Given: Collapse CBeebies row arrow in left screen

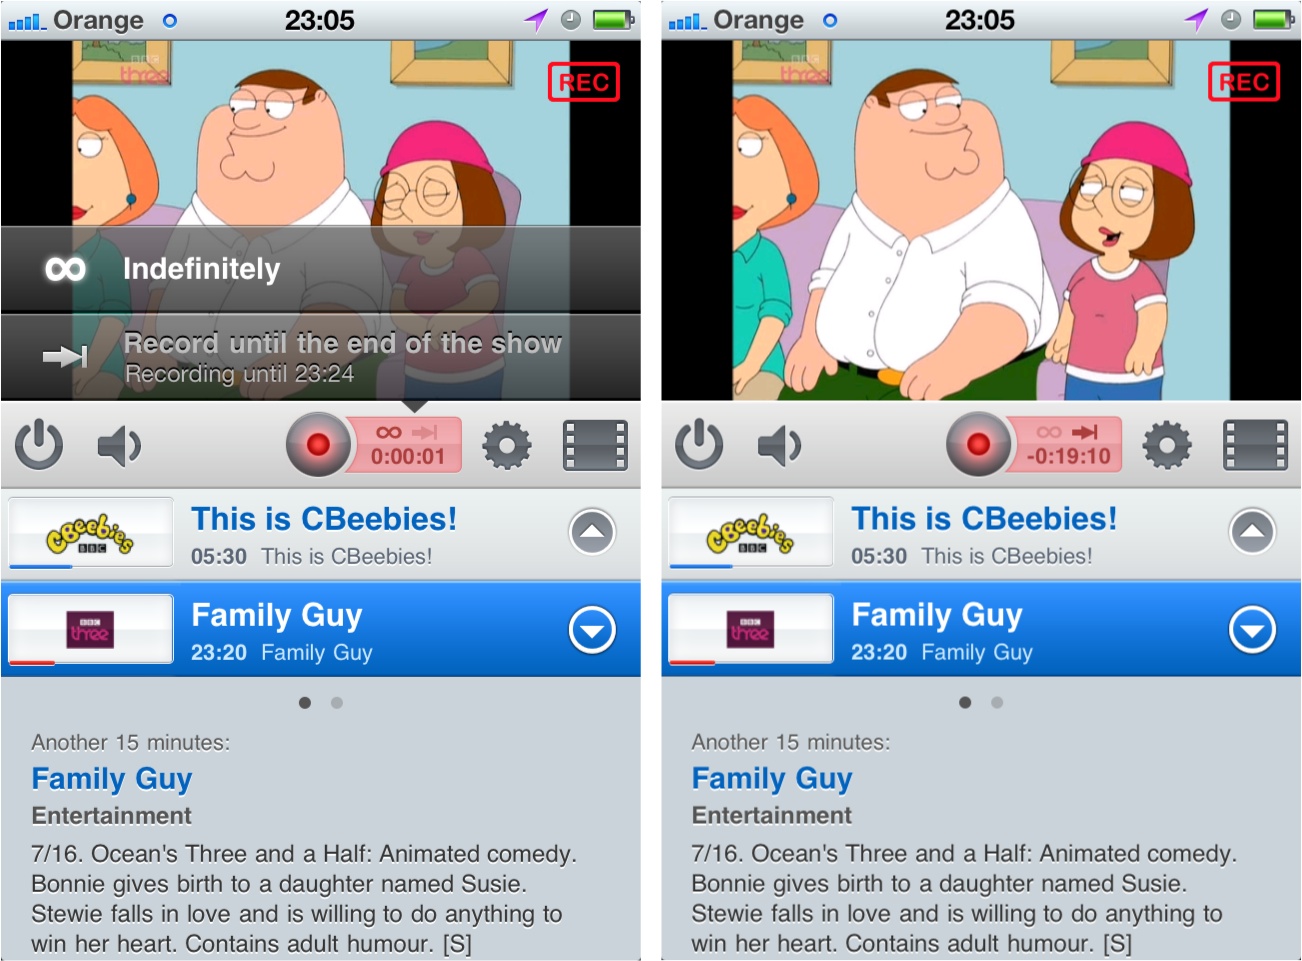Looking at the screenshot, I should coord(592,532).
